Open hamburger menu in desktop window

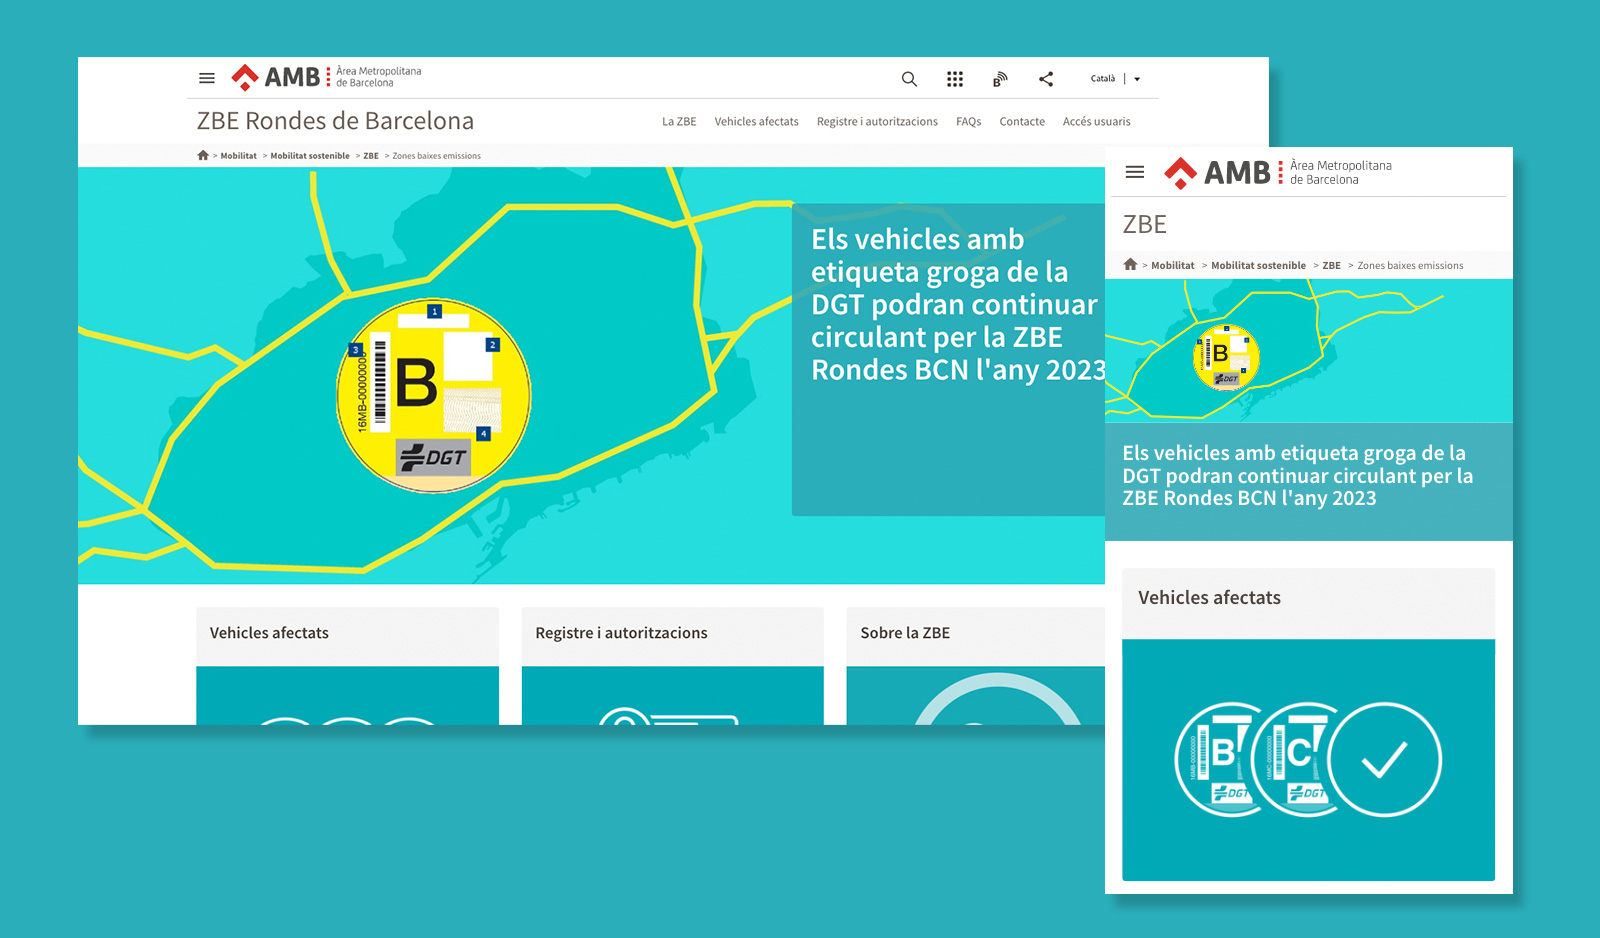[207, 78]
